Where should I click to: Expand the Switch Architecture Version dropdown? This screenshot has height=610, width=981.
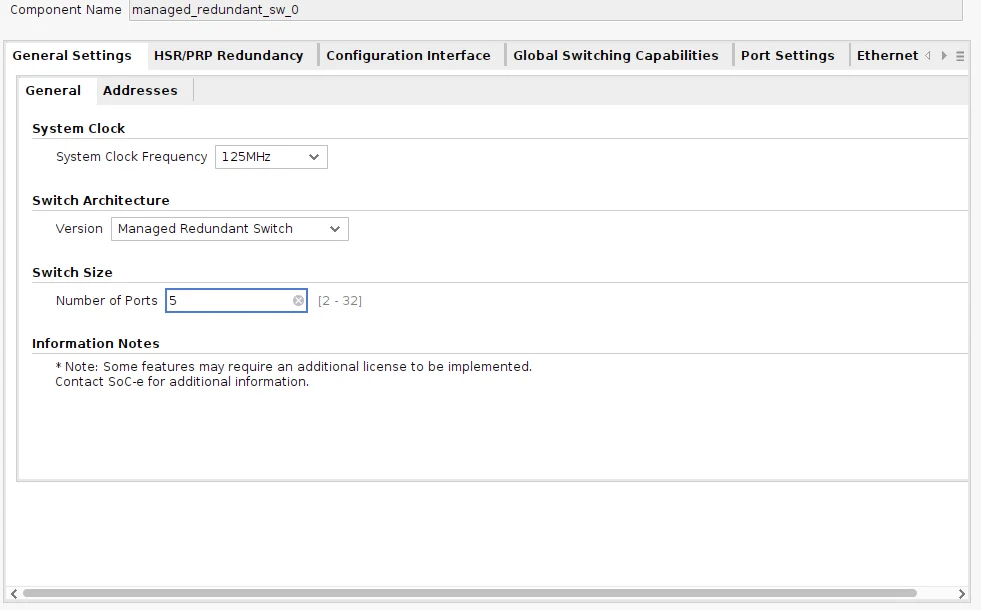point(230,229)
